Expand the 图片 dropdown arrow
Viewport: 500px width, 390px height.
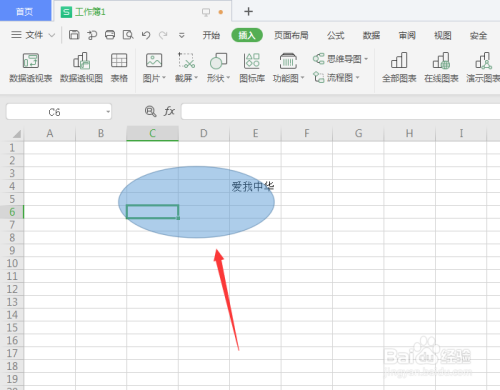[x=164, y=78]
